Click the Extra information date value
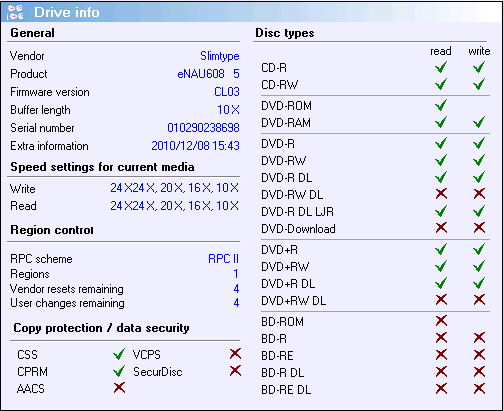Viewport: 504px width, 411px height. (195, 146)
